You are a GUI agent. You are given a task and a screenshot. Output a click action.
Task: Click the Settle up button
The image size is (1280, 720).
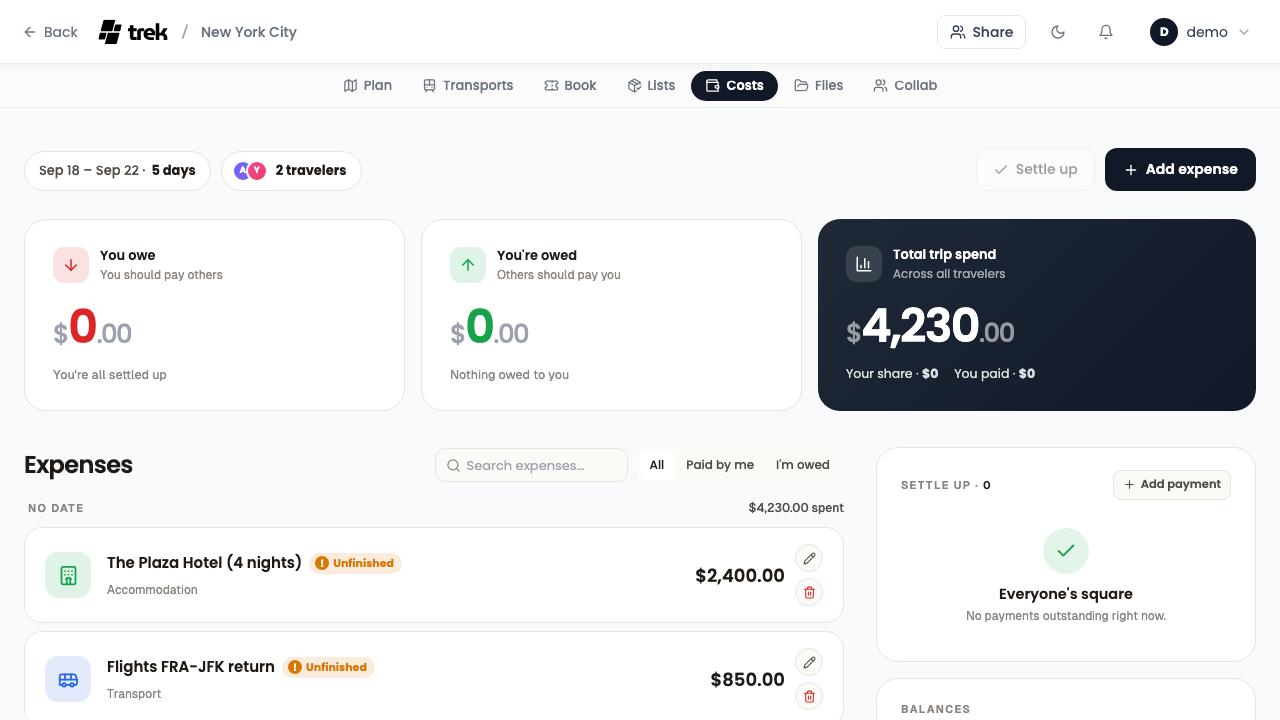point(1035,170)
